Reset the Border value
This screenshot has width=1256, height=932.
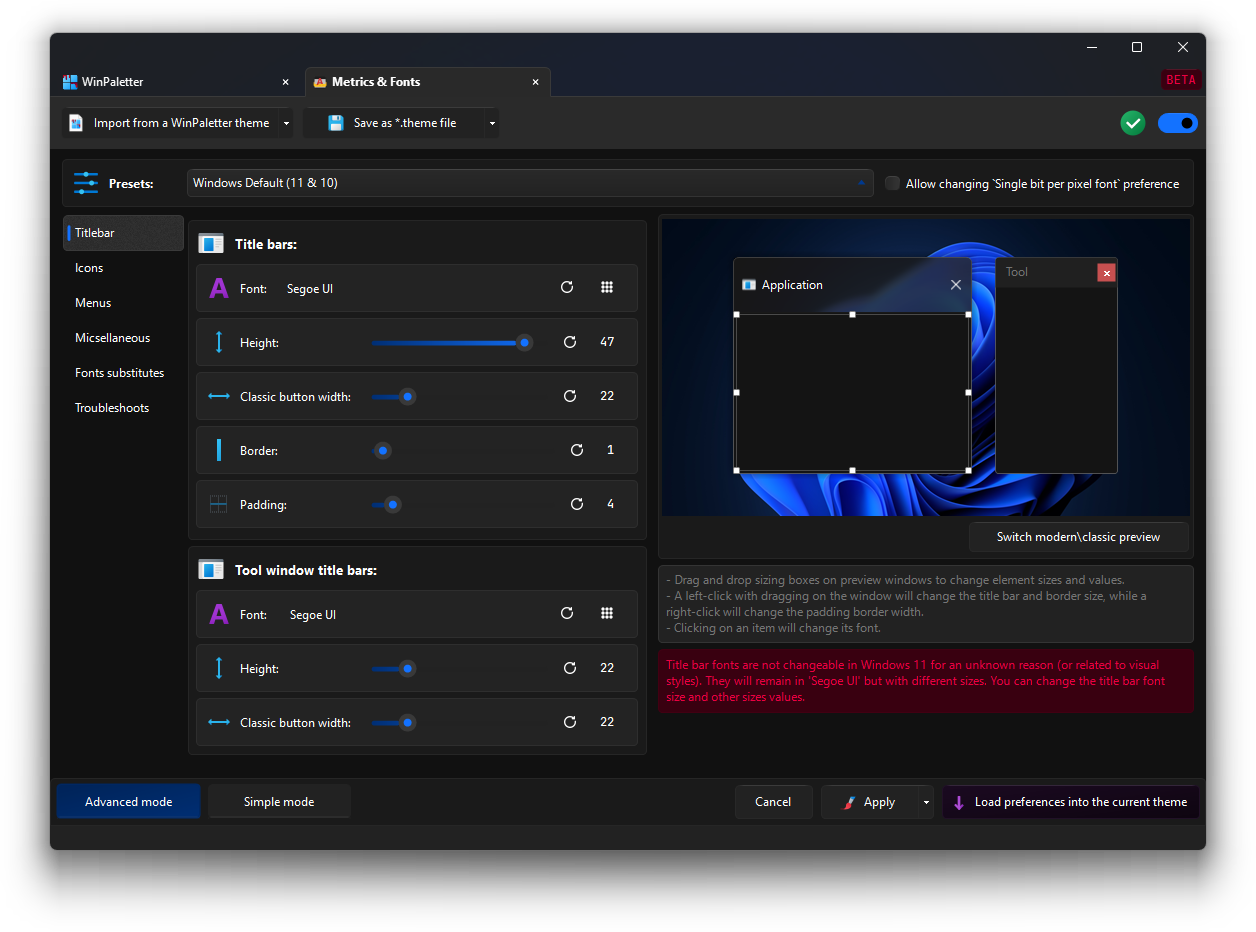(577, 450)
